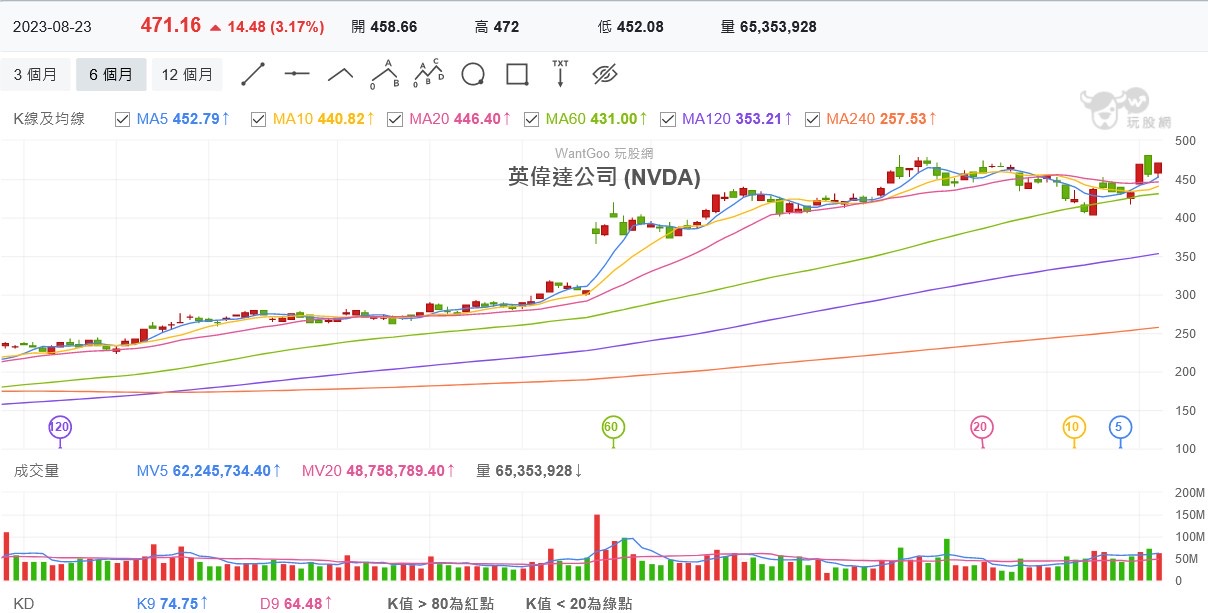Click the high price 高 472
The image size is (1208, 613).
[497, 27]
